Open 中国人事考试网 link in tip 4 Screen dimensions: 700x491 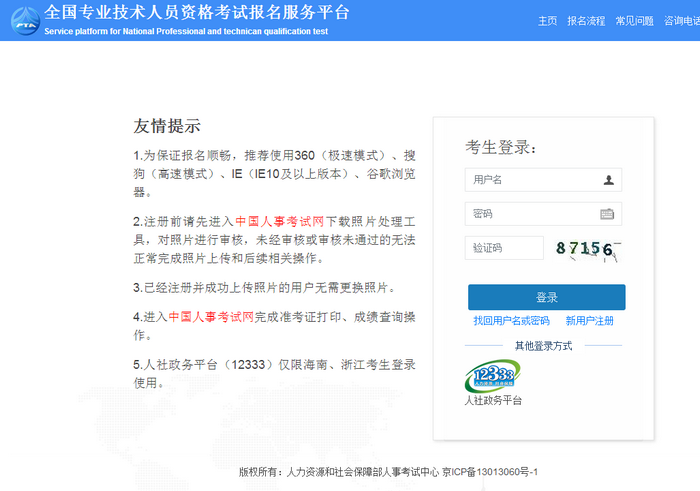click(213, 317)
